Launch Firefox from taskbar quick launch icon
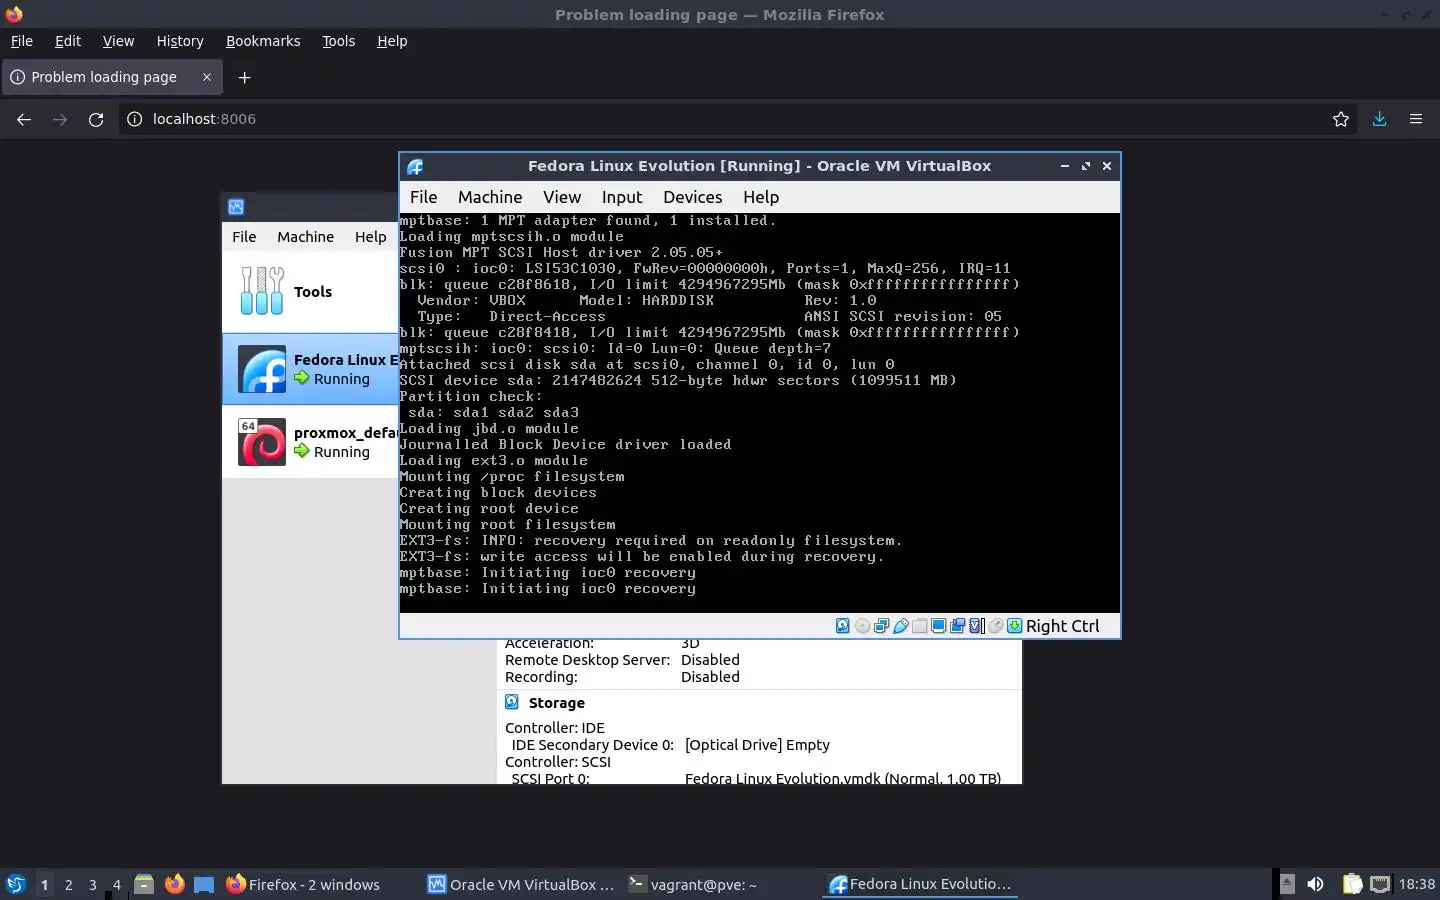This screenshot has height=900, width=1440. [x=174, y=884]
